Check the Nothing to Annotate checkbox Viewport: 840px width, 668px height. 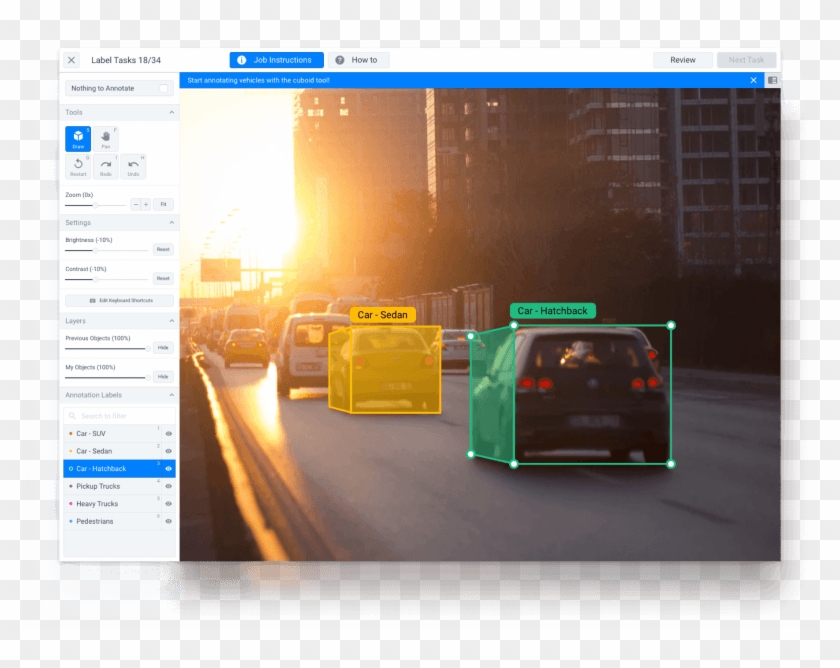click(164, 89)
